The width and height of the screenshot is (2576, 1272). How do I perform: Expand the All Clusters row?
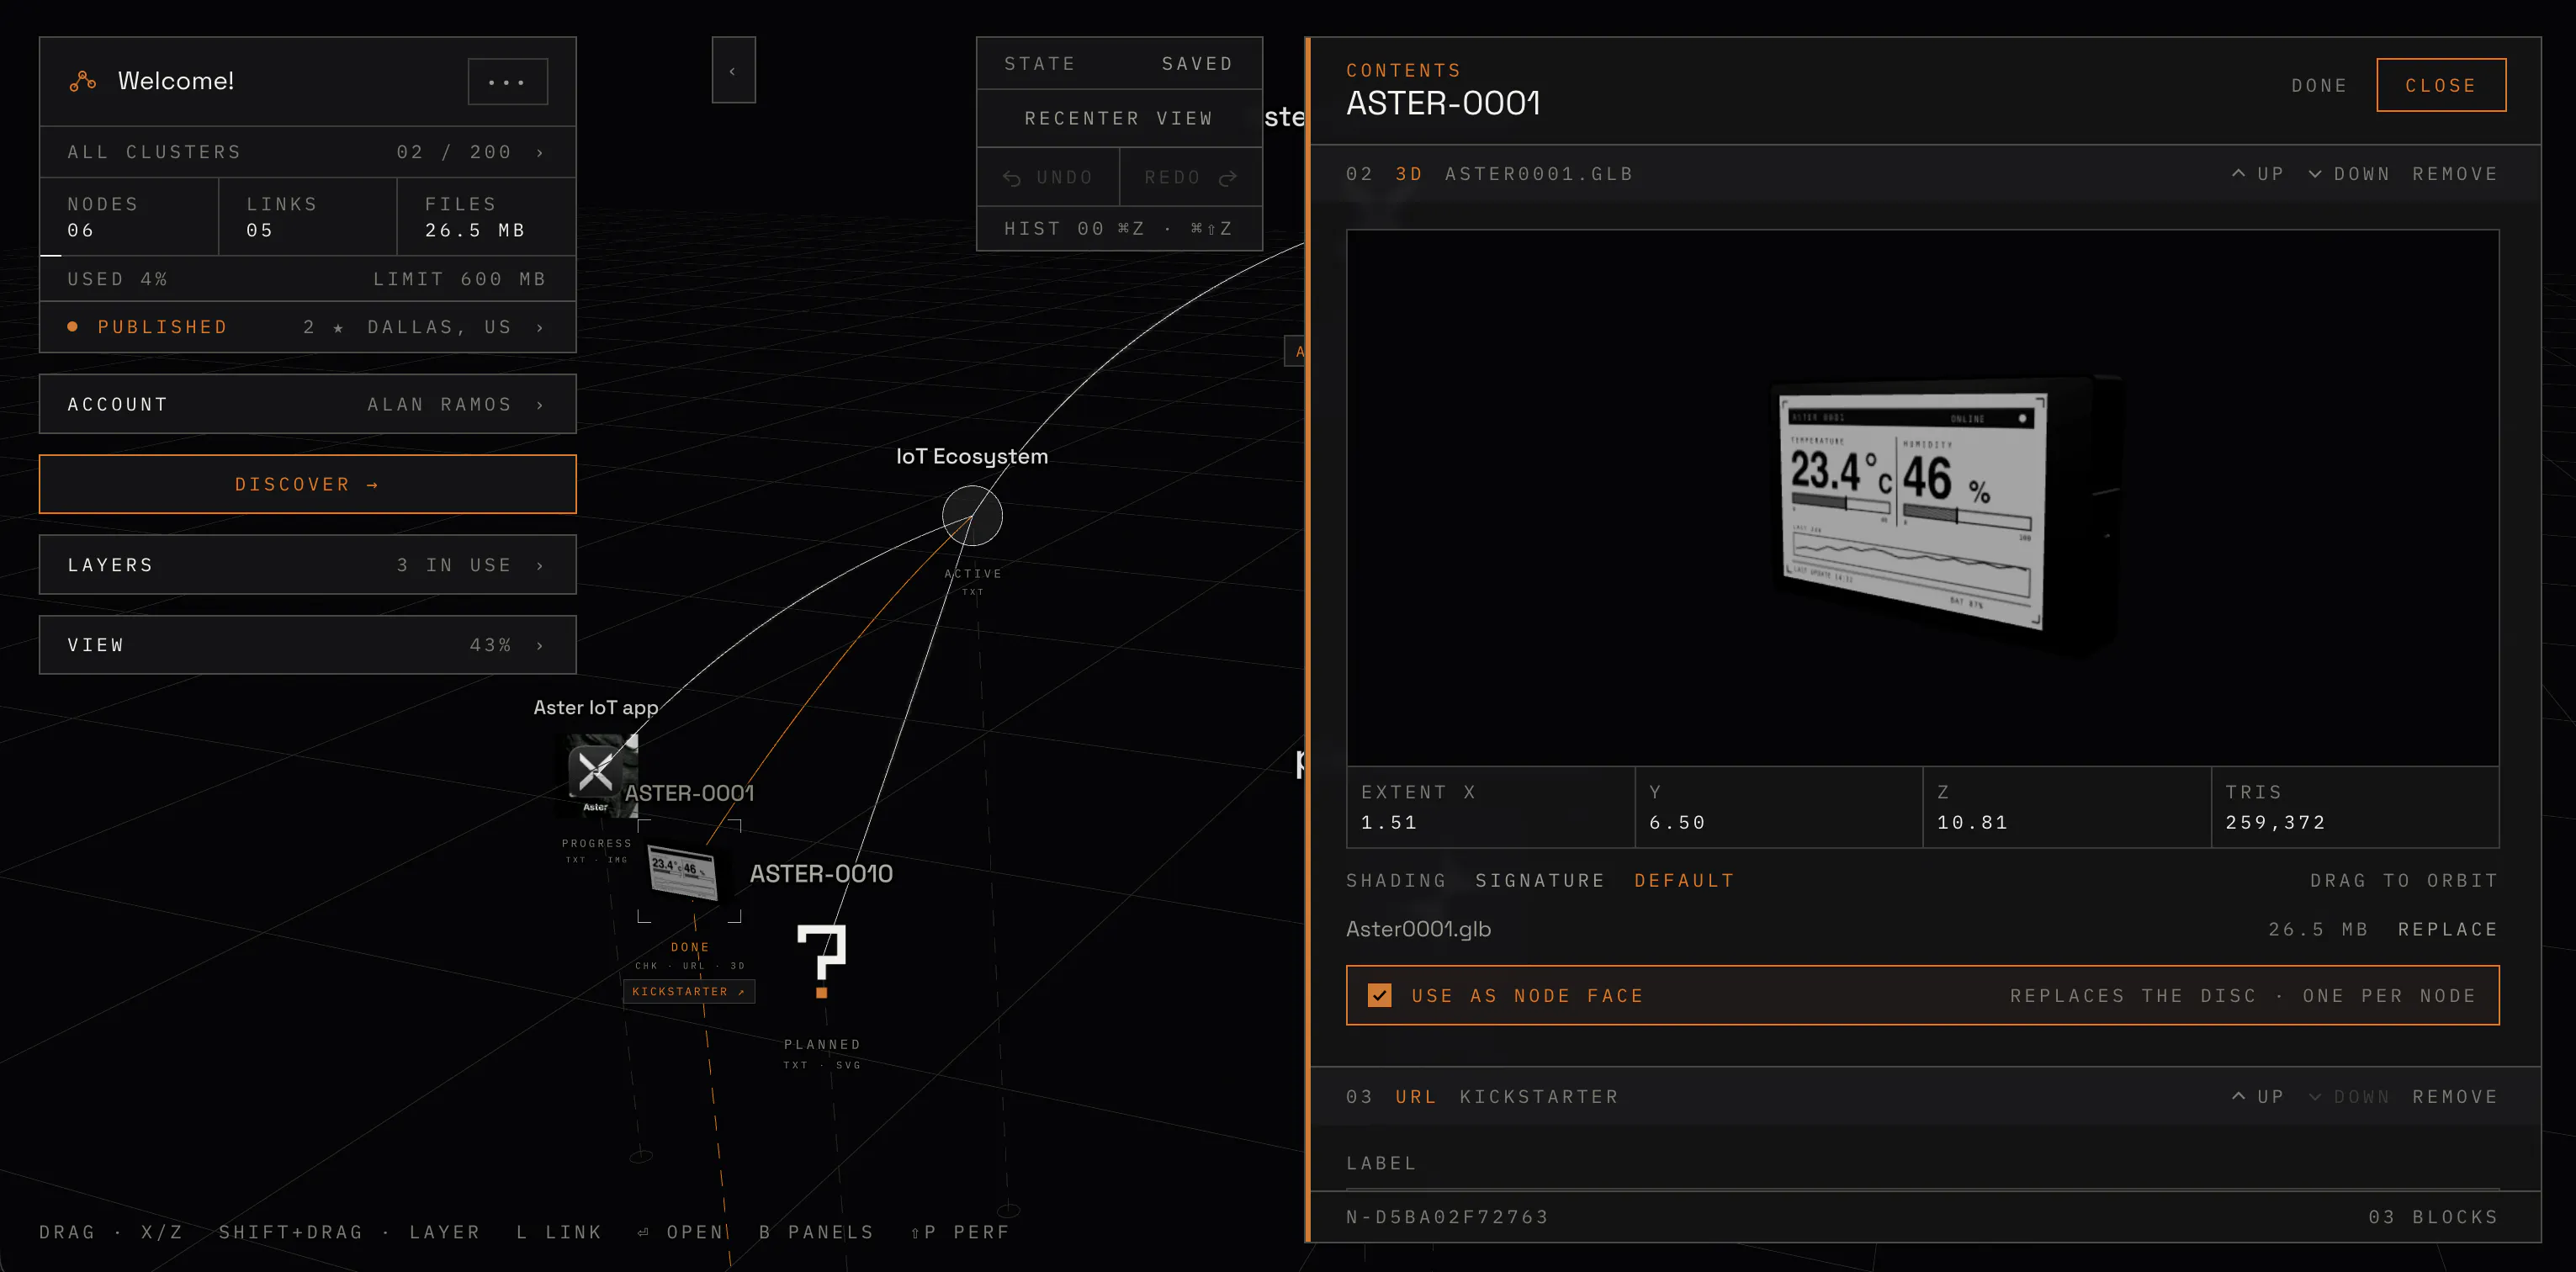pos(307,152)
